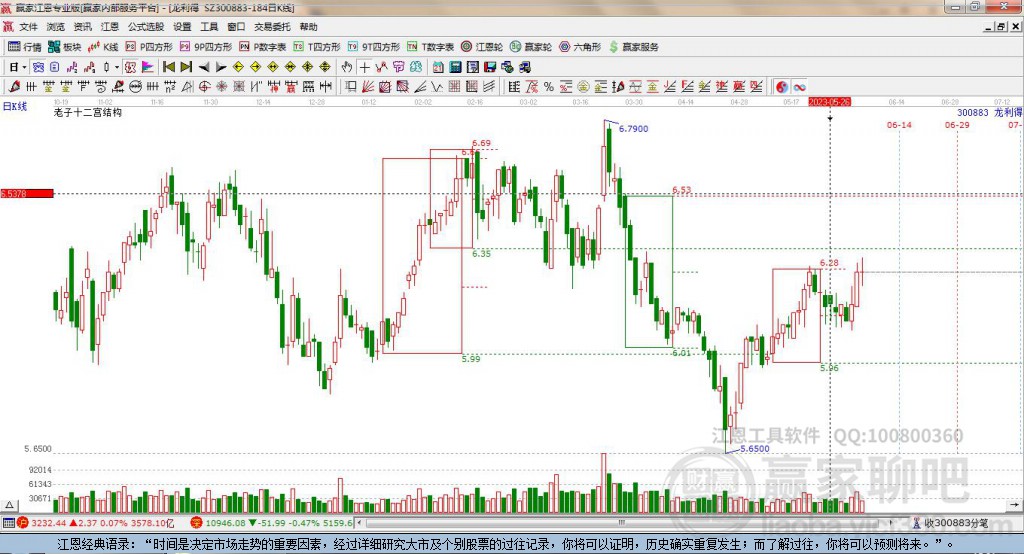Image resolution: width=1024 pixels, height=554 pixels.
Task: Click the save floppy disk icon
Action: tap(490, 67)
